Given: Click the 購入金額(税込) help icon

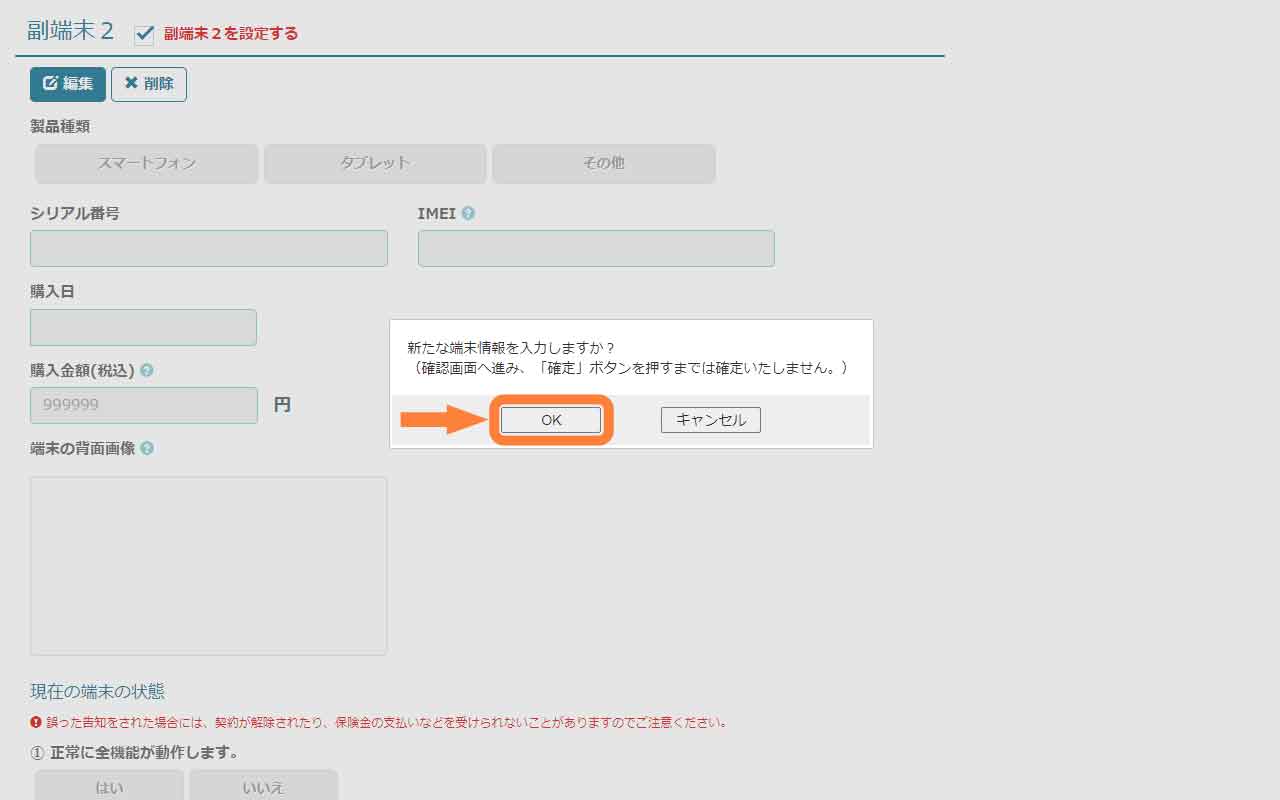Looking at the screenshot, I should 147,370.
